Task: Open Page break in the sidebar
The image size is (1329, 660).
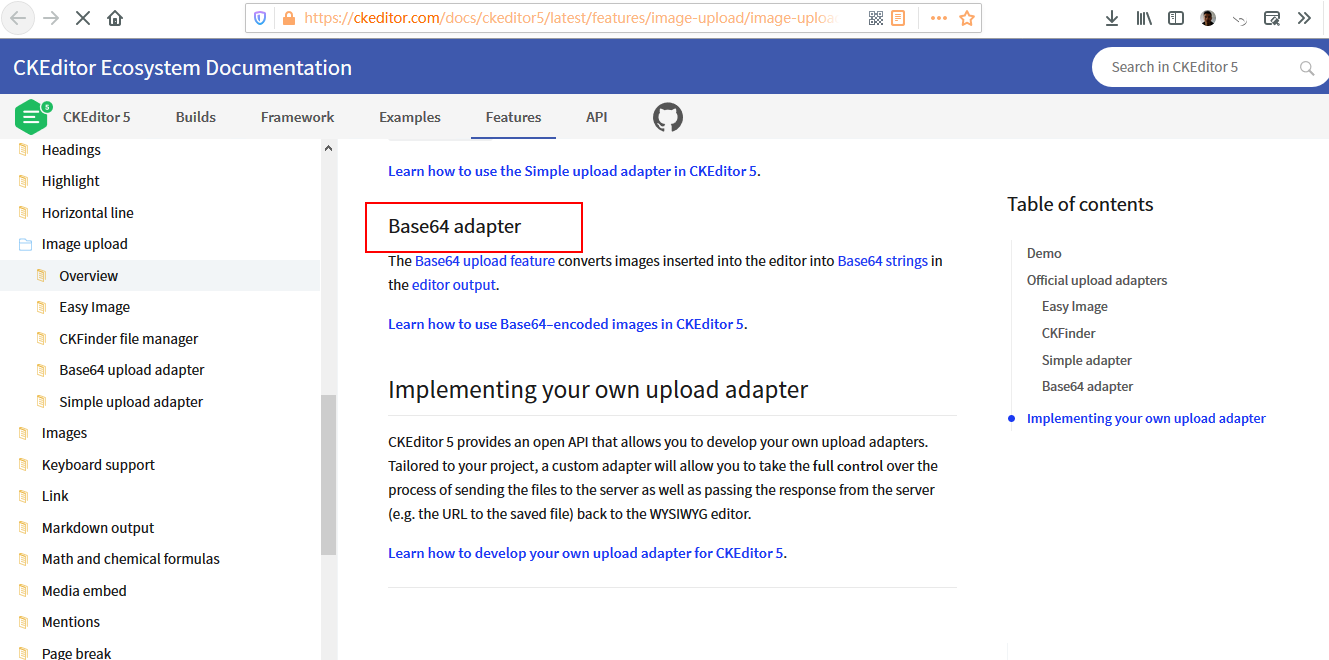Action: (77, 653)
